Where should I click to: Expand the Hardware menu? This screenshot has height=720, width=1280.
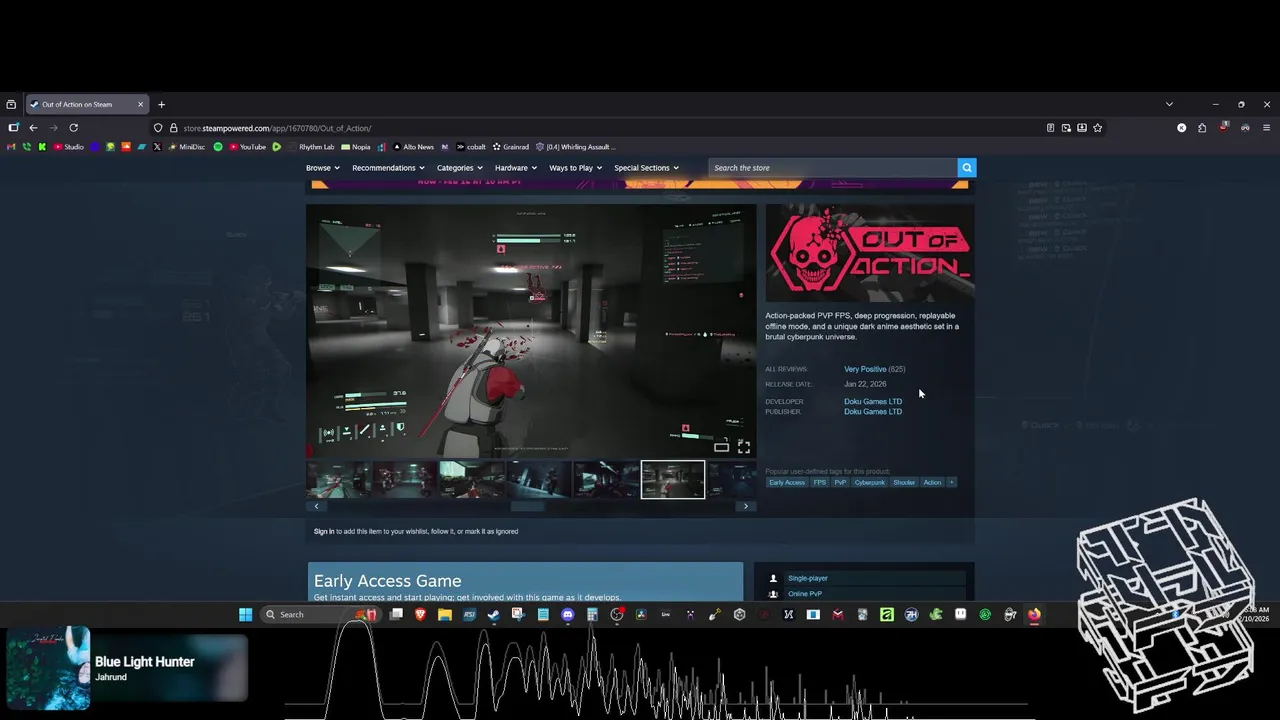pyautogui.click(x=516, y=168)
